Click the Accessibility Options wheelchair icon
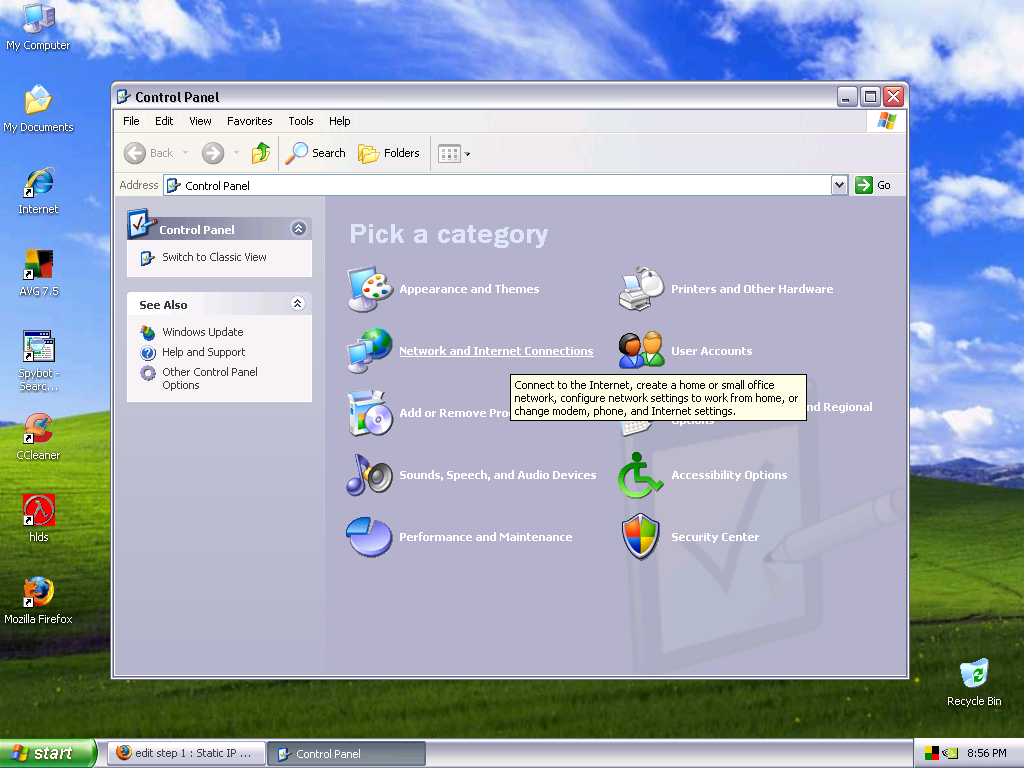 (641, 475)
